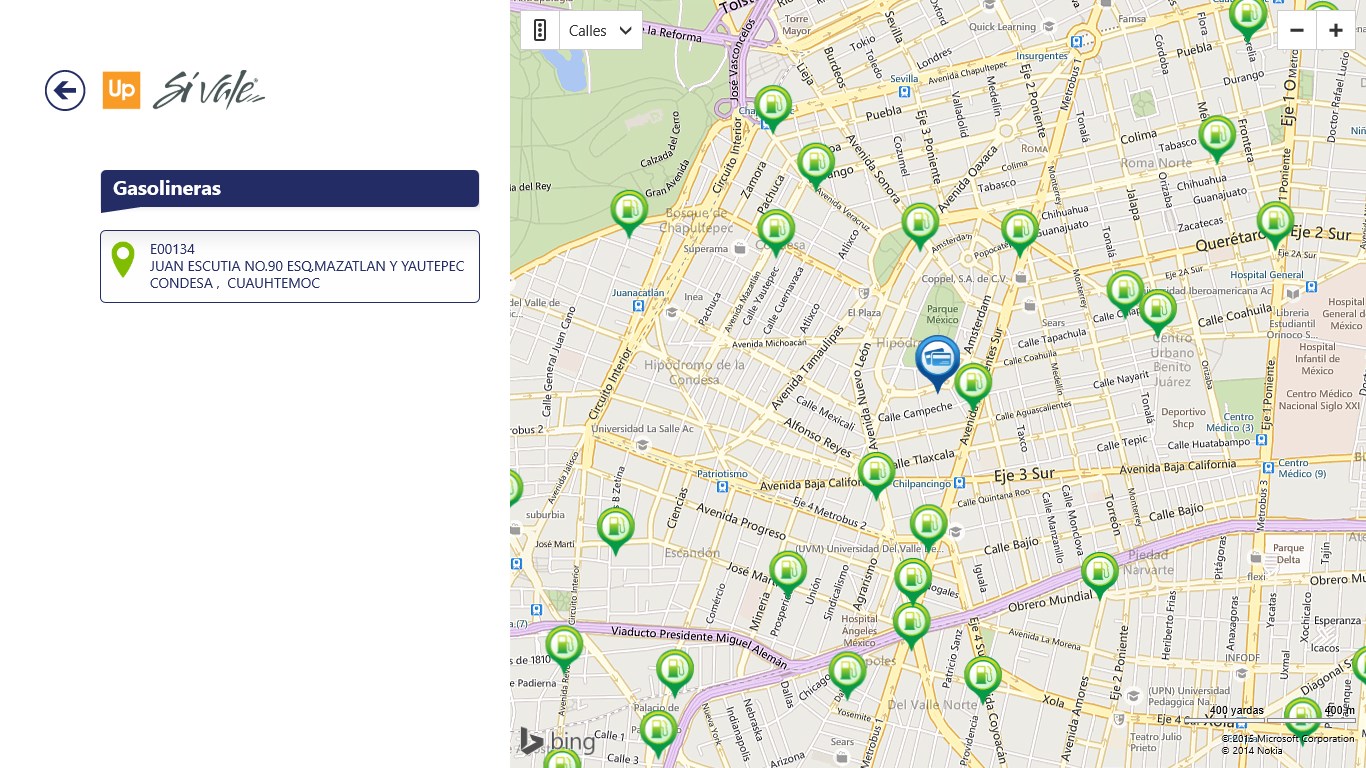Zoom in with the plus button

1335,30
